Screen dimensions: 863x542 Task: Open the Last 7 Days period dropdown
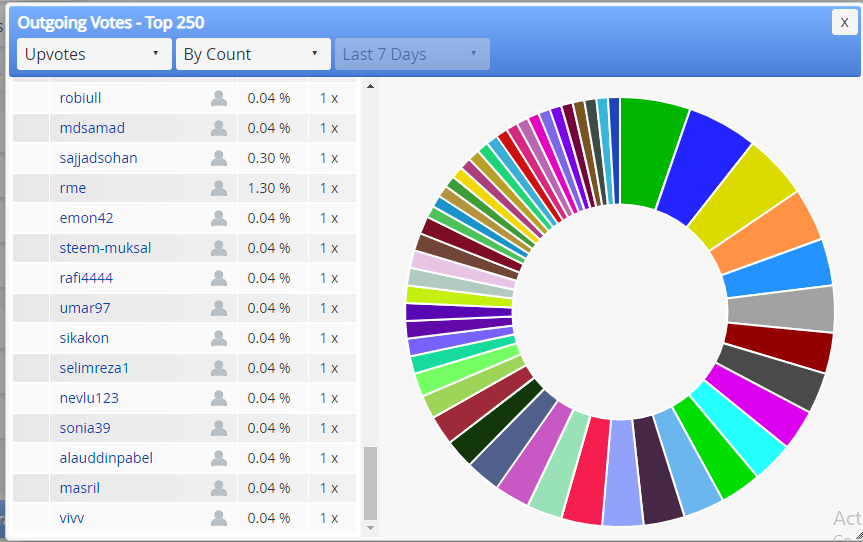coord(412,54)
